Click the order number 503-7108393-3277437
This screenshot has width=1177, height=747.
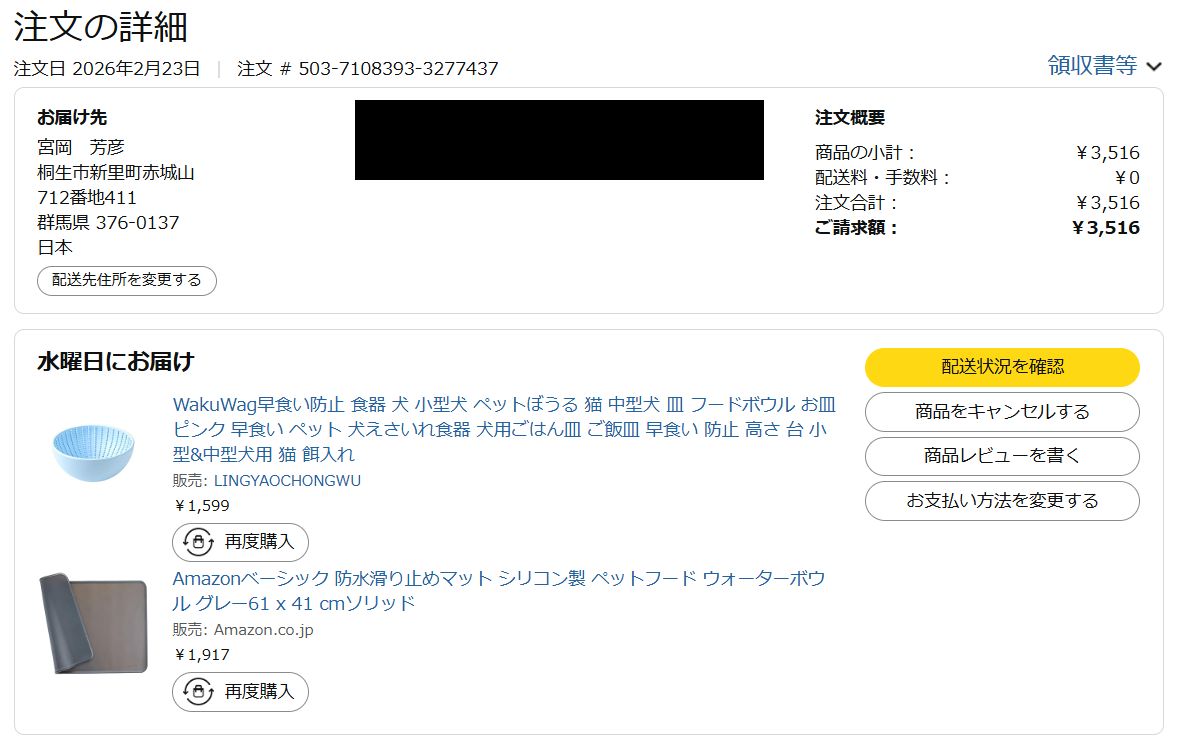click(x=398, y=69)
